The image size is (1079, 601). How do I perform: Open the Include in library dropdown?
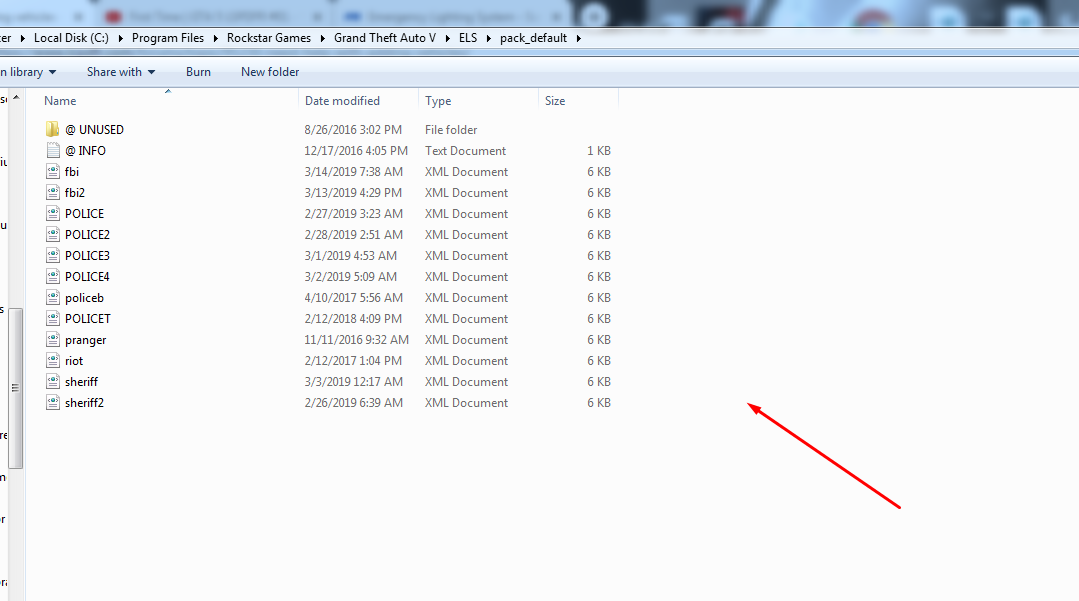click(28, 72)
